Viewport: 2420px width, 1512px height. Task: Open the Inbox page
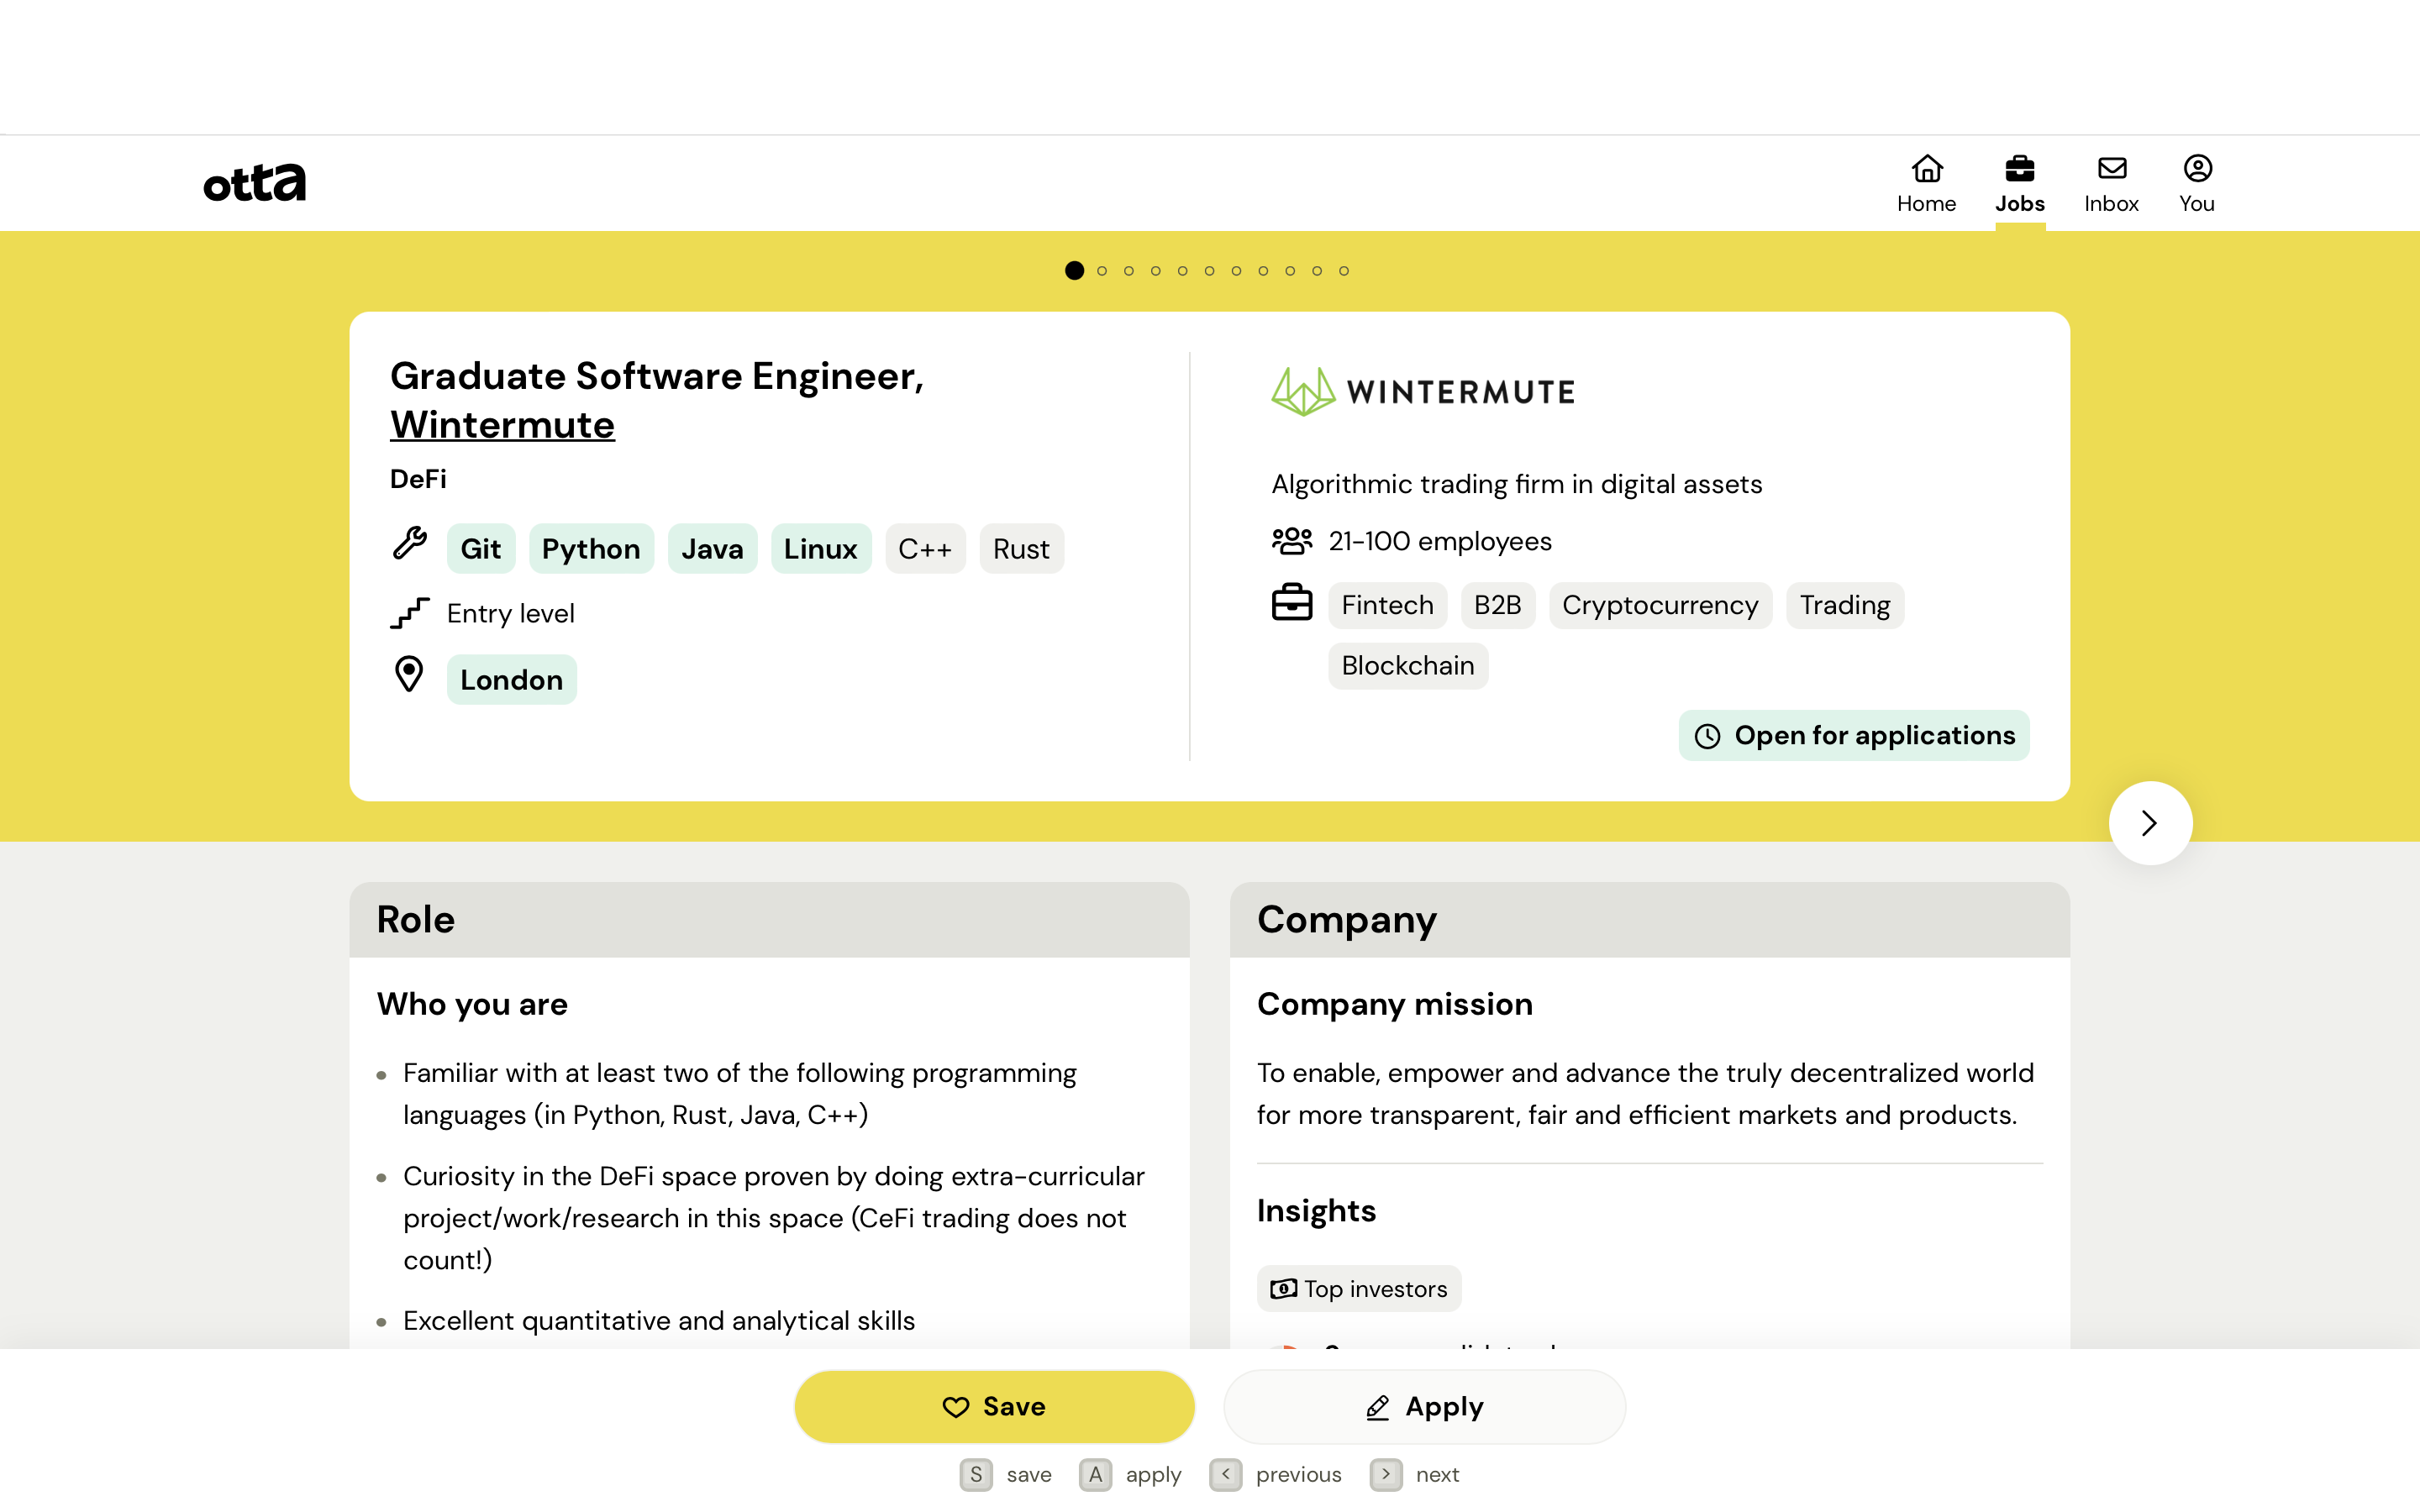coord(2111,184)
